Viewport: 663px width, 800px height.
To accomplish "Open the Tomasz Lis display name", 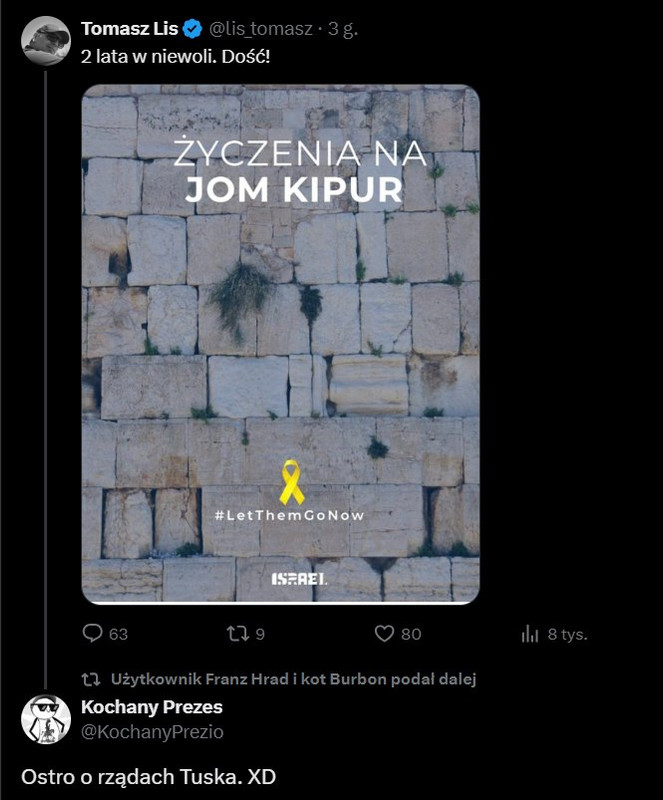I will tap(129, 29).
